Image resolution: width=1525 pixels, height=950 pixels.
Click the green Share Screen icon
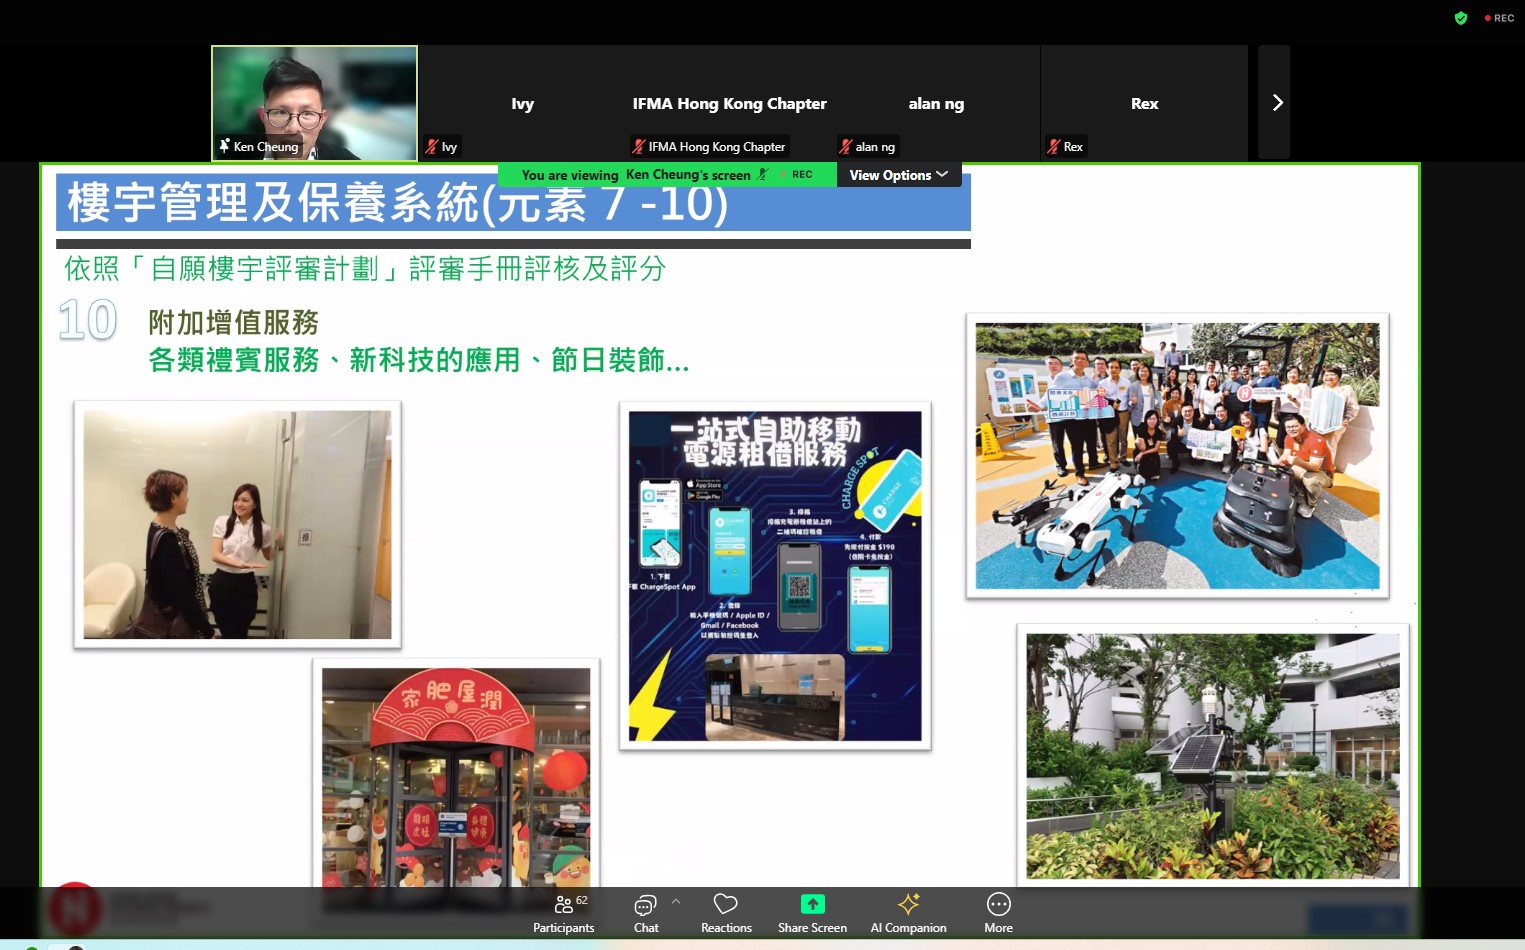tap(812, 905)
